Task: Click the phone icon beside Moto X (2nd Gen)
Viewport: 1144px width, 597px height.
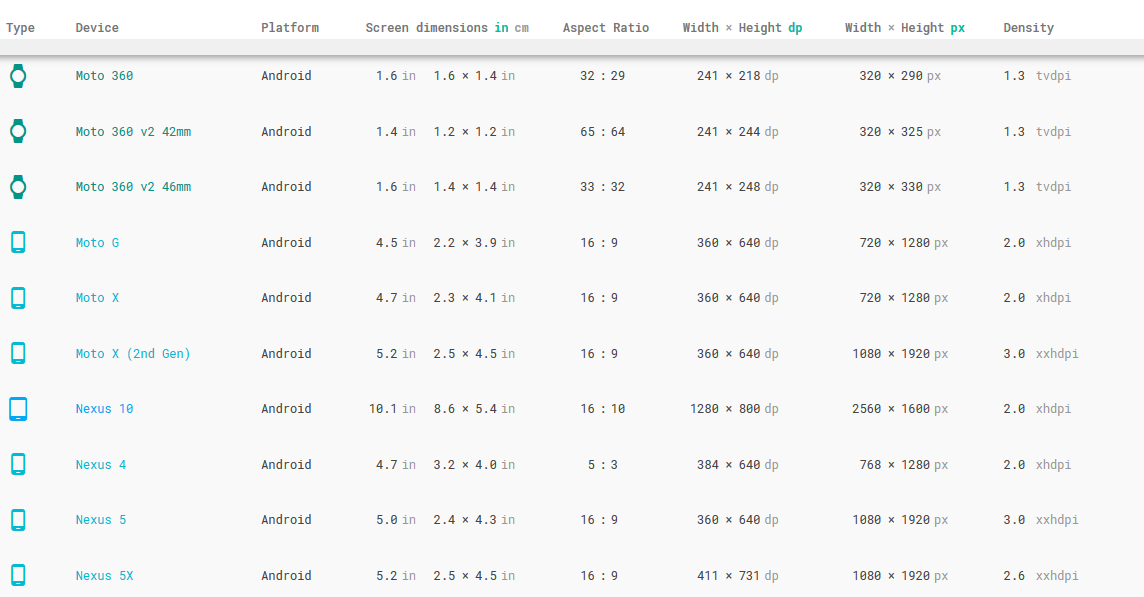Action: pyautogui.click(x=18, y=353)
